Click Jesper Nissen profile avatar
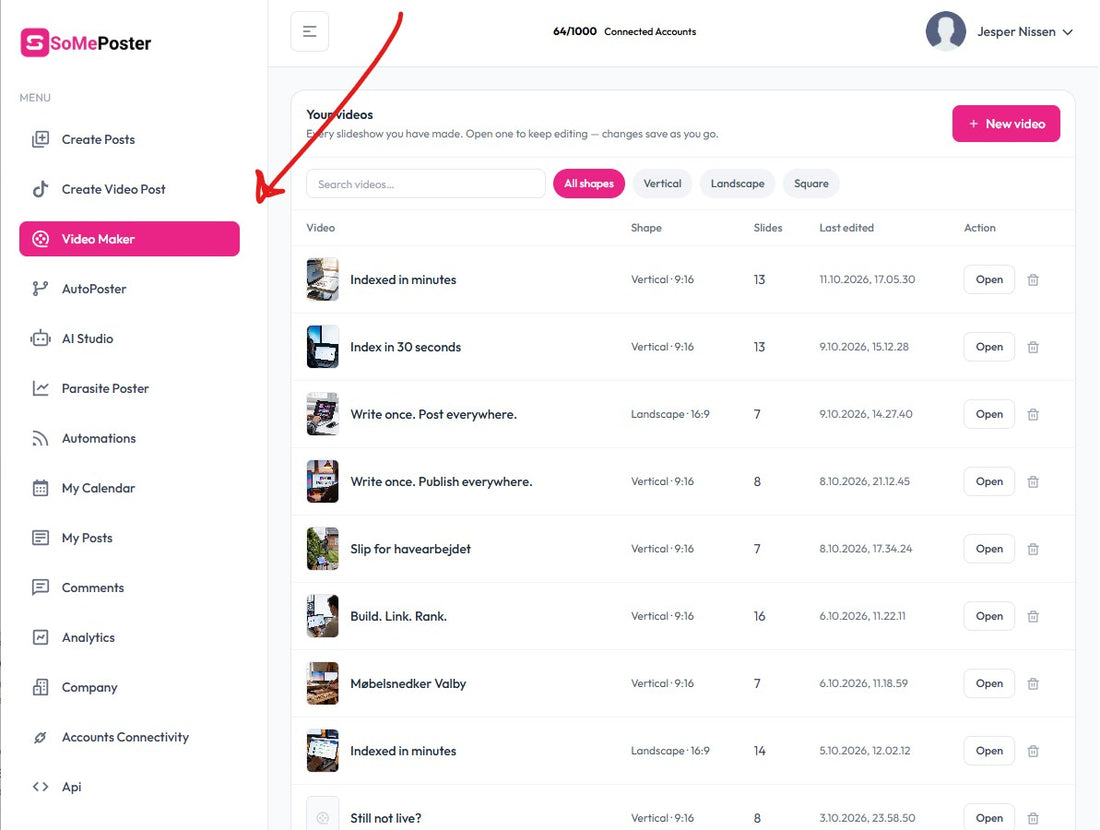The width and height of the screenshot is (1100, 830). (946, 31)
